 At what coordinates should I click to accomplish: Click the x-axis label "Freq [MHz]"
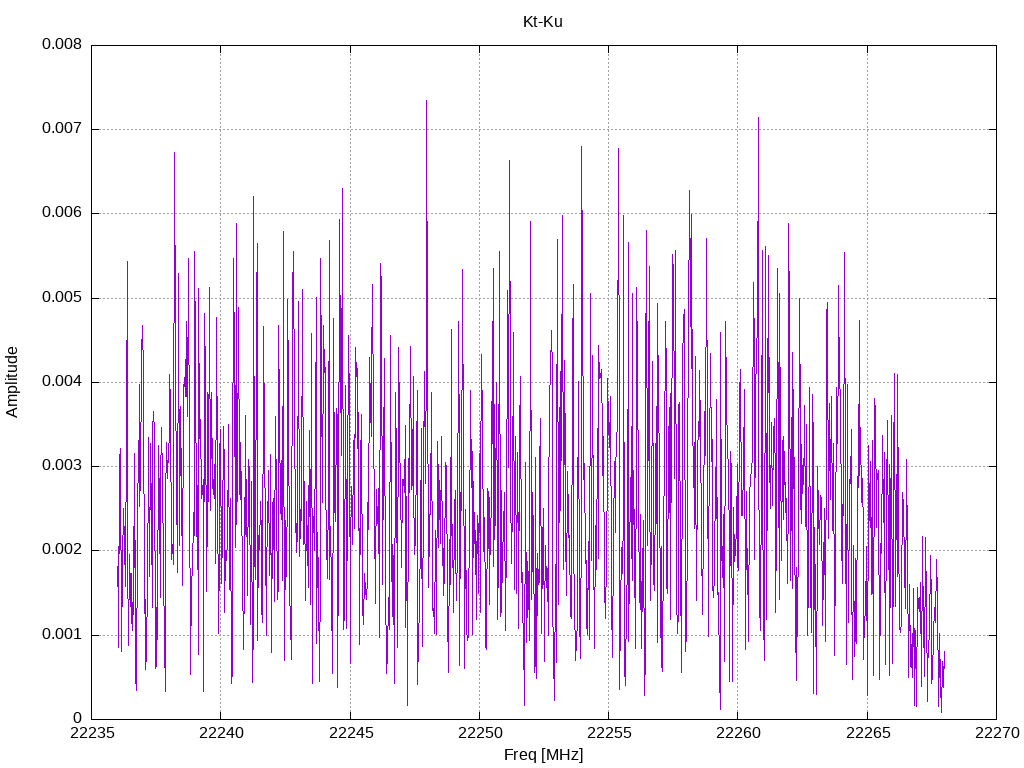tap(543, 755)
